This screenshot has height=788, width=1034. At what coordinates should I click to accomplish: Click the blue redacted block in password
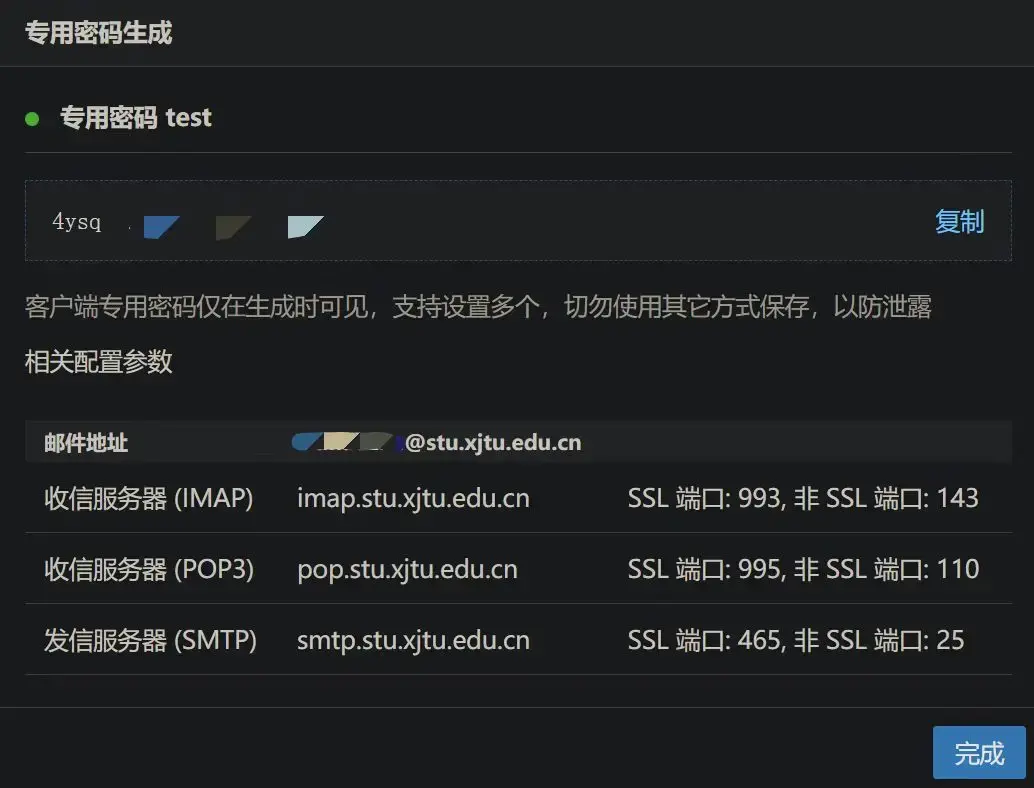click(160, 227)
